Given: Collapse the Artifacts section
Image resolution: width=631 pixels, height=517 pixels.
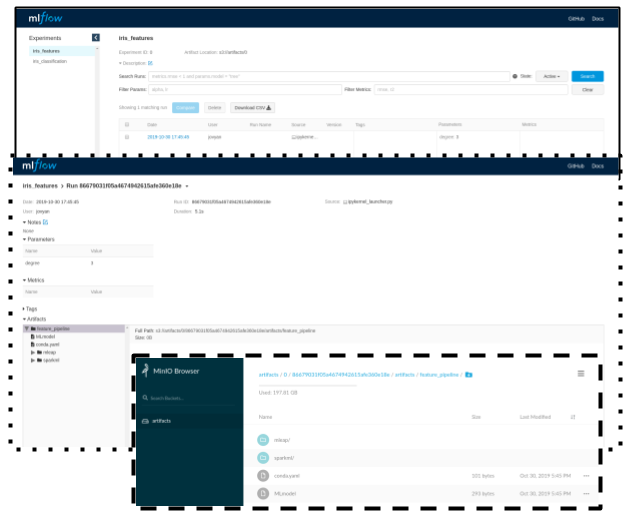Looking at the screenshot, I should [24, 319].
